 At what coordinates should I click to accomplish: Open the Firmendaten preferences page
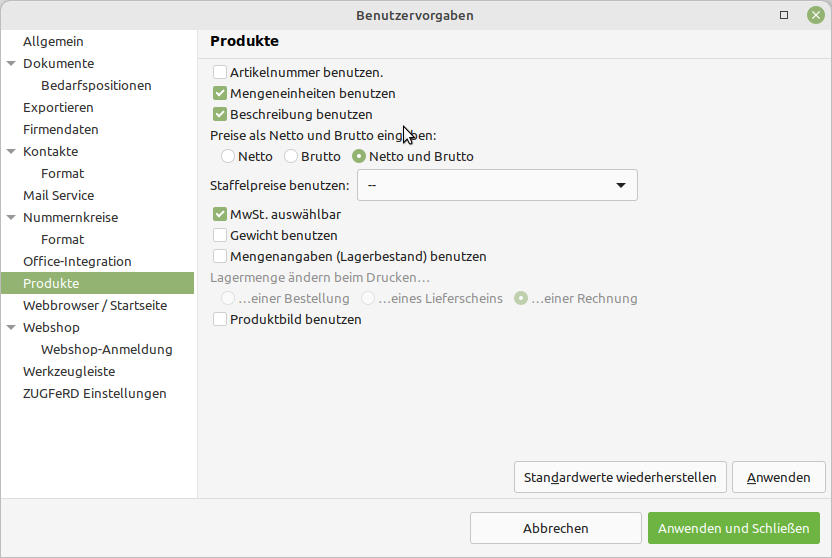pyautogui.click(x=60, y=129)
